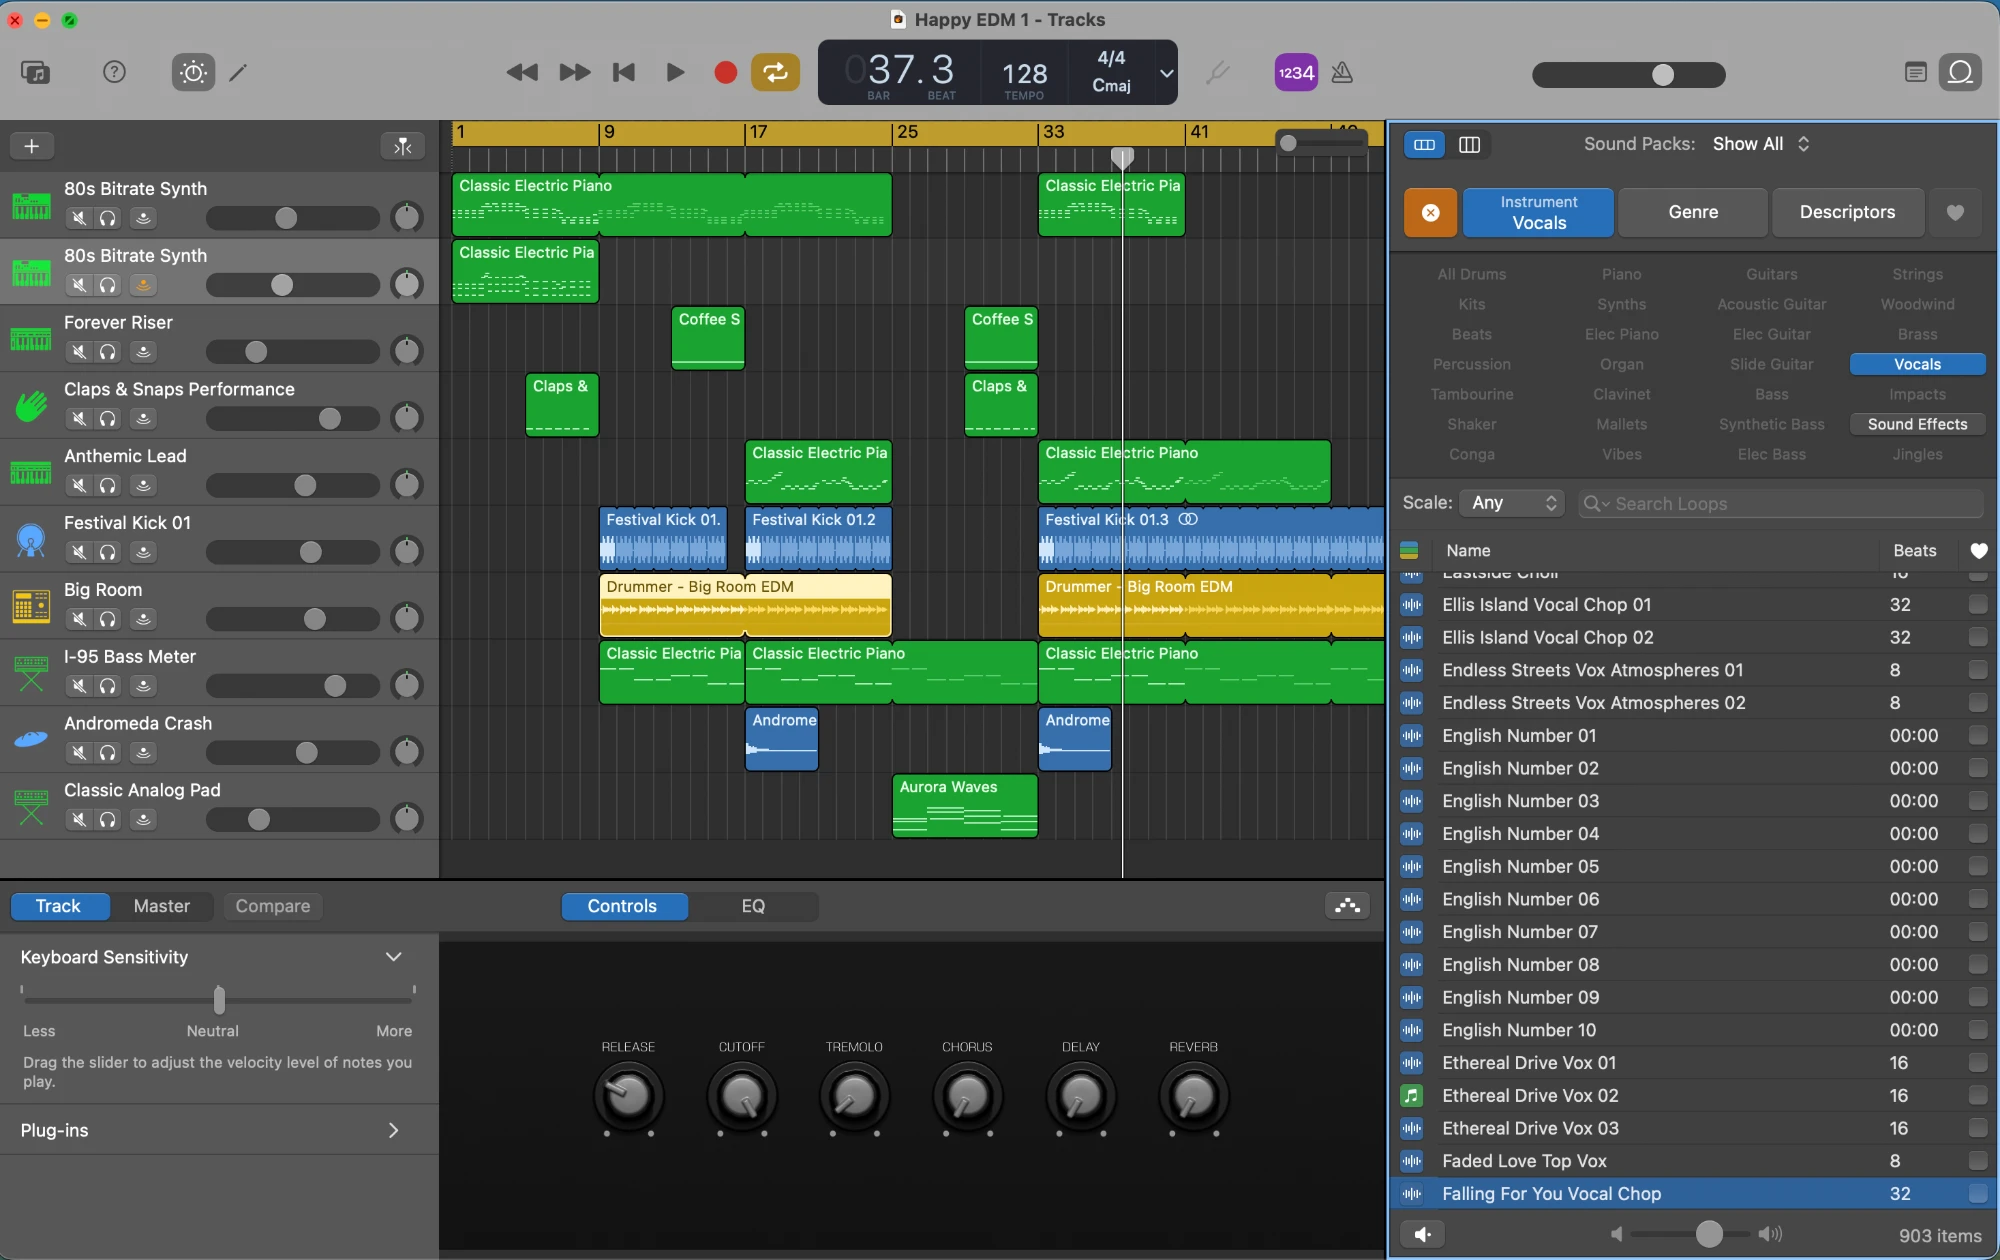Viewport: 2000px width, 1260px height.
Task: Mute the Forever Riser track
Action: (79, 352)
